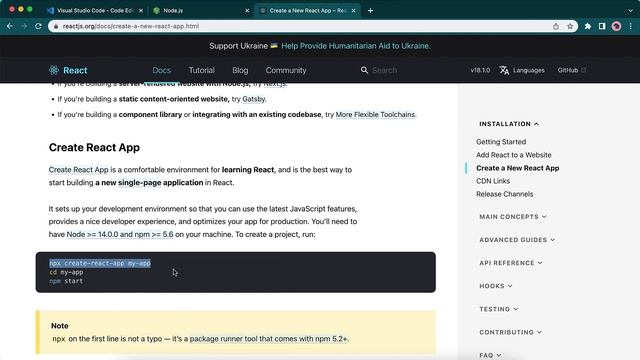Expand the Advanced Guides sidebar section
Image resolution: width=640 pixels, height=360 pixels.
pyautogui.click(x=517, y=240)
